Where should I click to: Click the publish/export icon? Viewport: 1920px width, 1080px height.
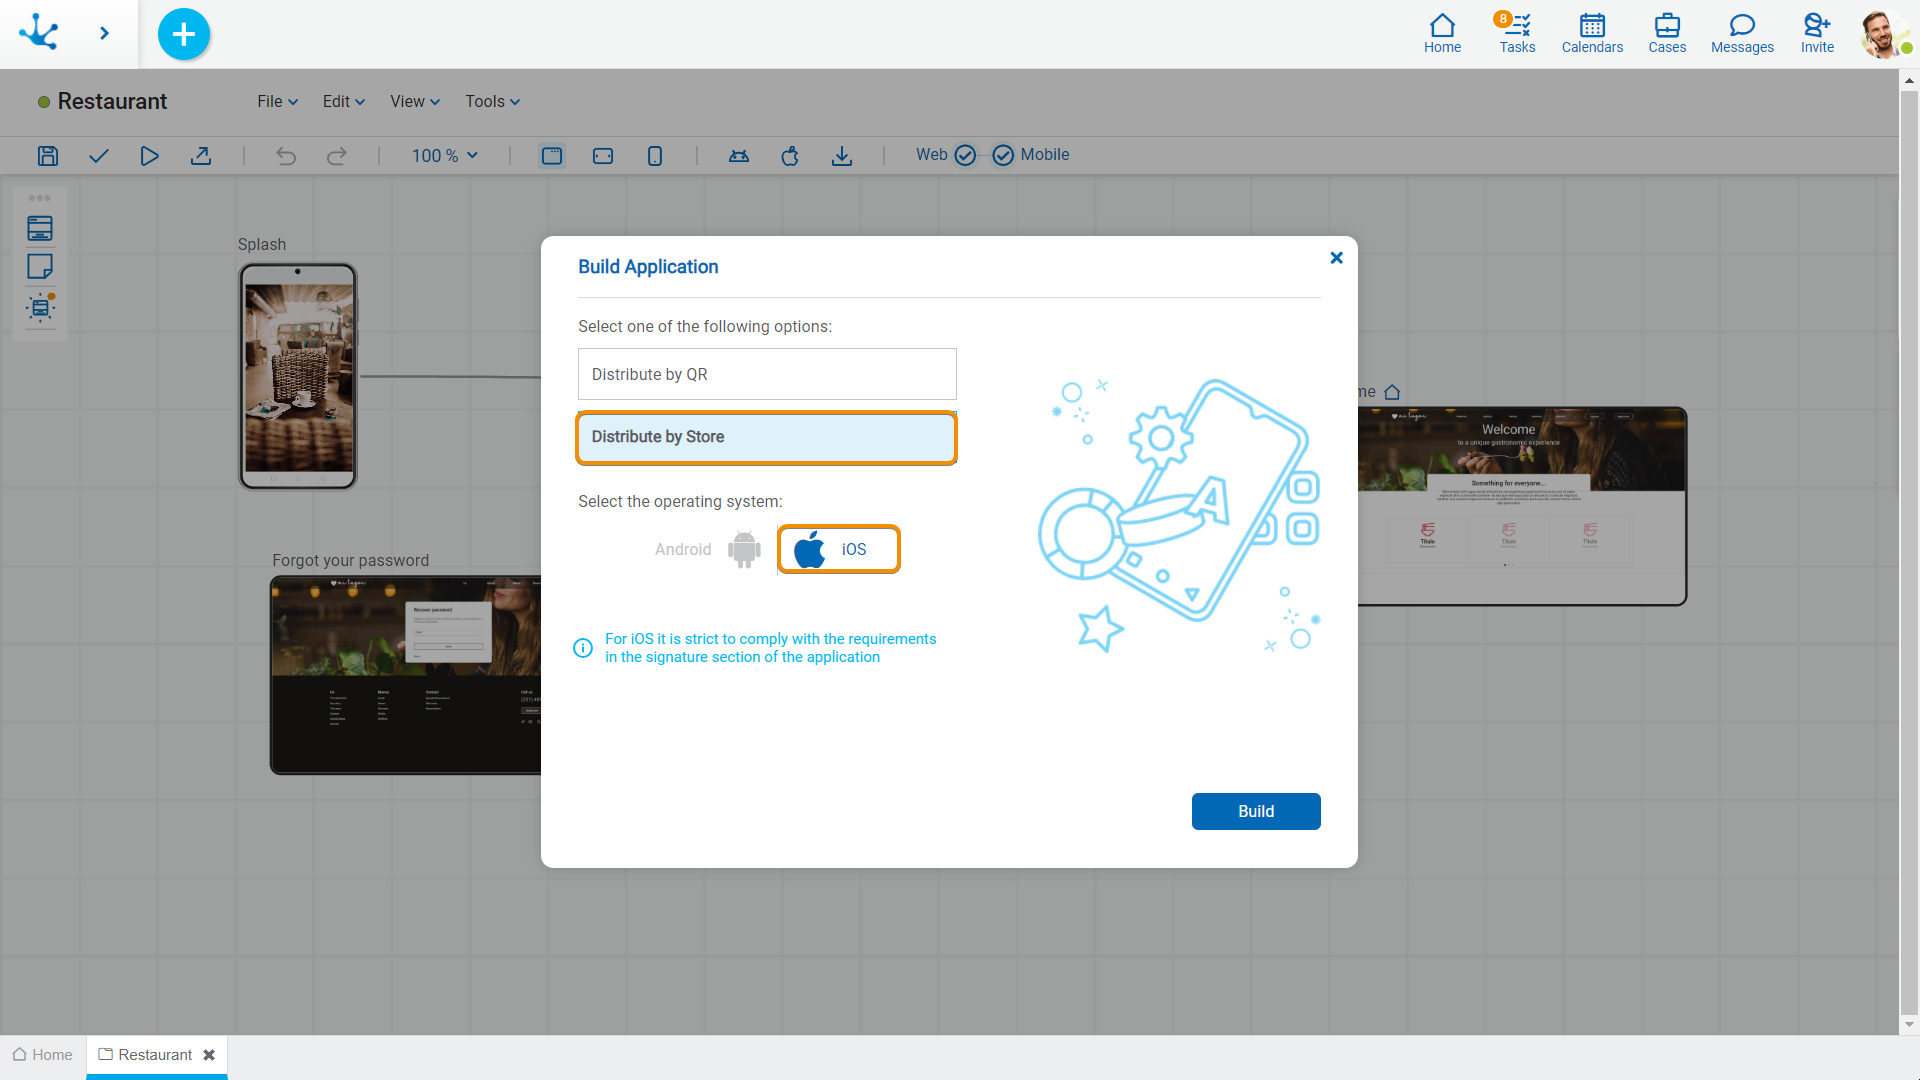pos(200,154)
